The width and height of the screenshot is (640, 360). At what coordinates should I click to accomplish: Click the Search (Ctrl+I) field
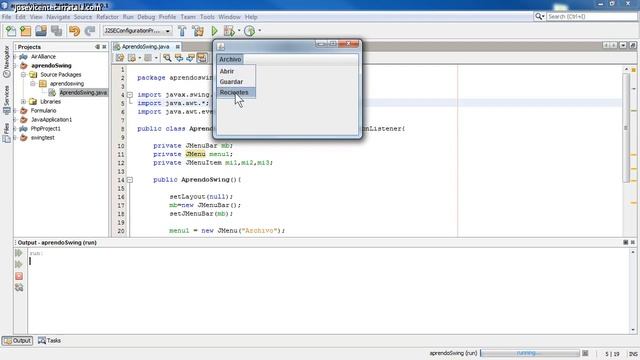pyautogui.click(x=592, y=17)
